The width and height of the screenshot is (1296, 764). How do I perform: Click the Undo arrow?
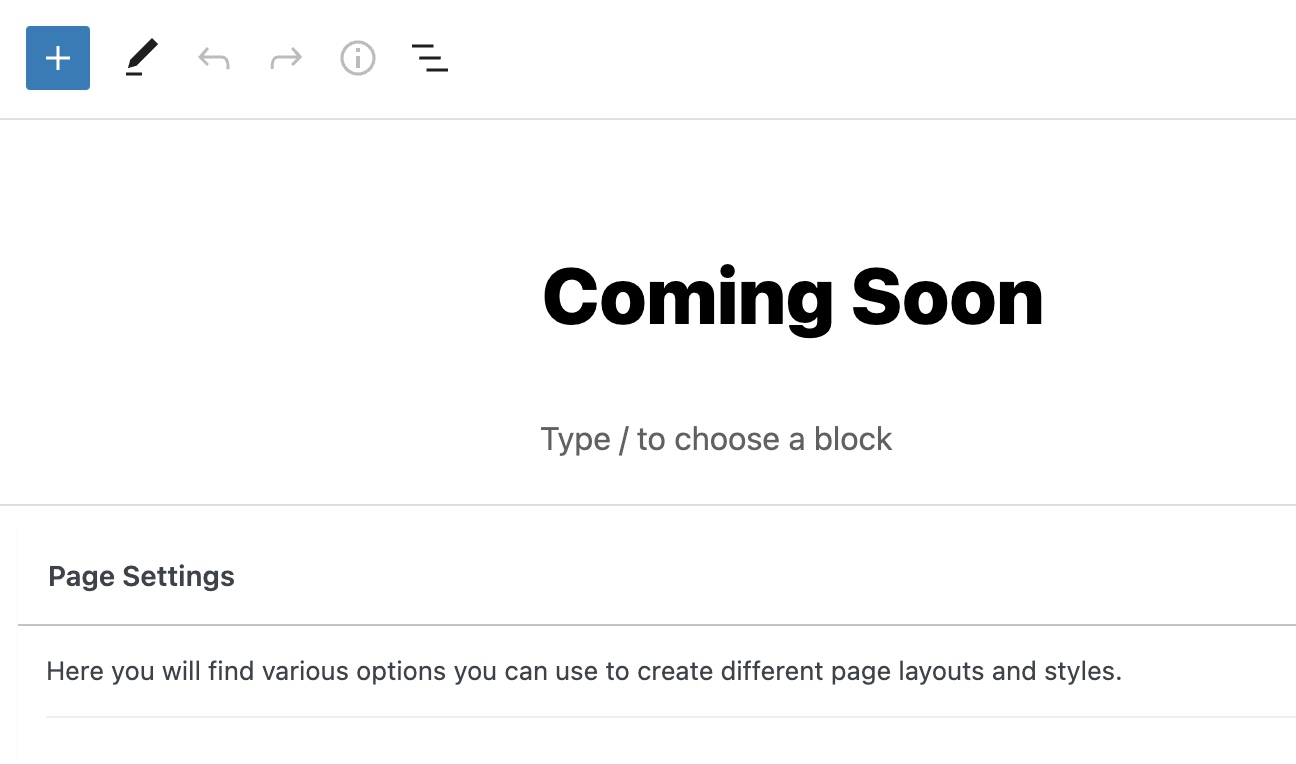click(x=214, y=58)
